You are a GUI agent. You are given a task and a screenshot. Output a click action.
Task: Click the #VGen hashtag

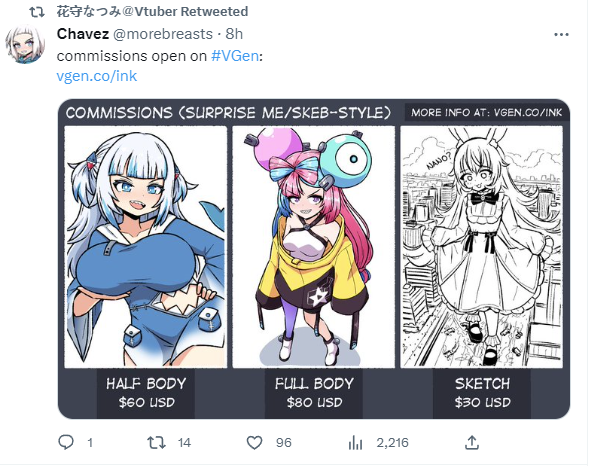[x=235, y=56]
